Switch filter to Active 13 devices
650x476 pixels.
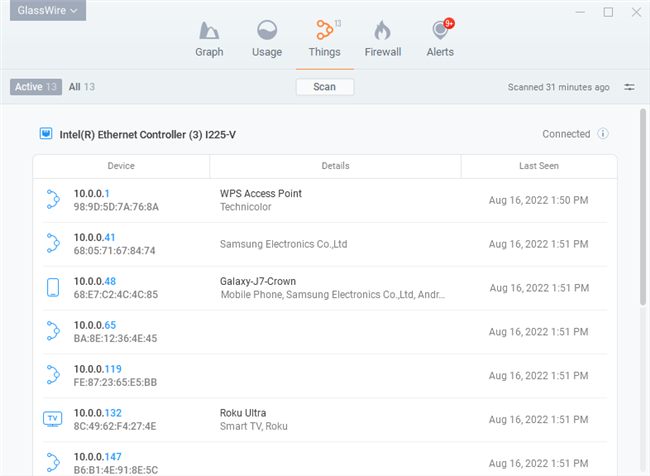pyautogui.click(x=37, y=87)
